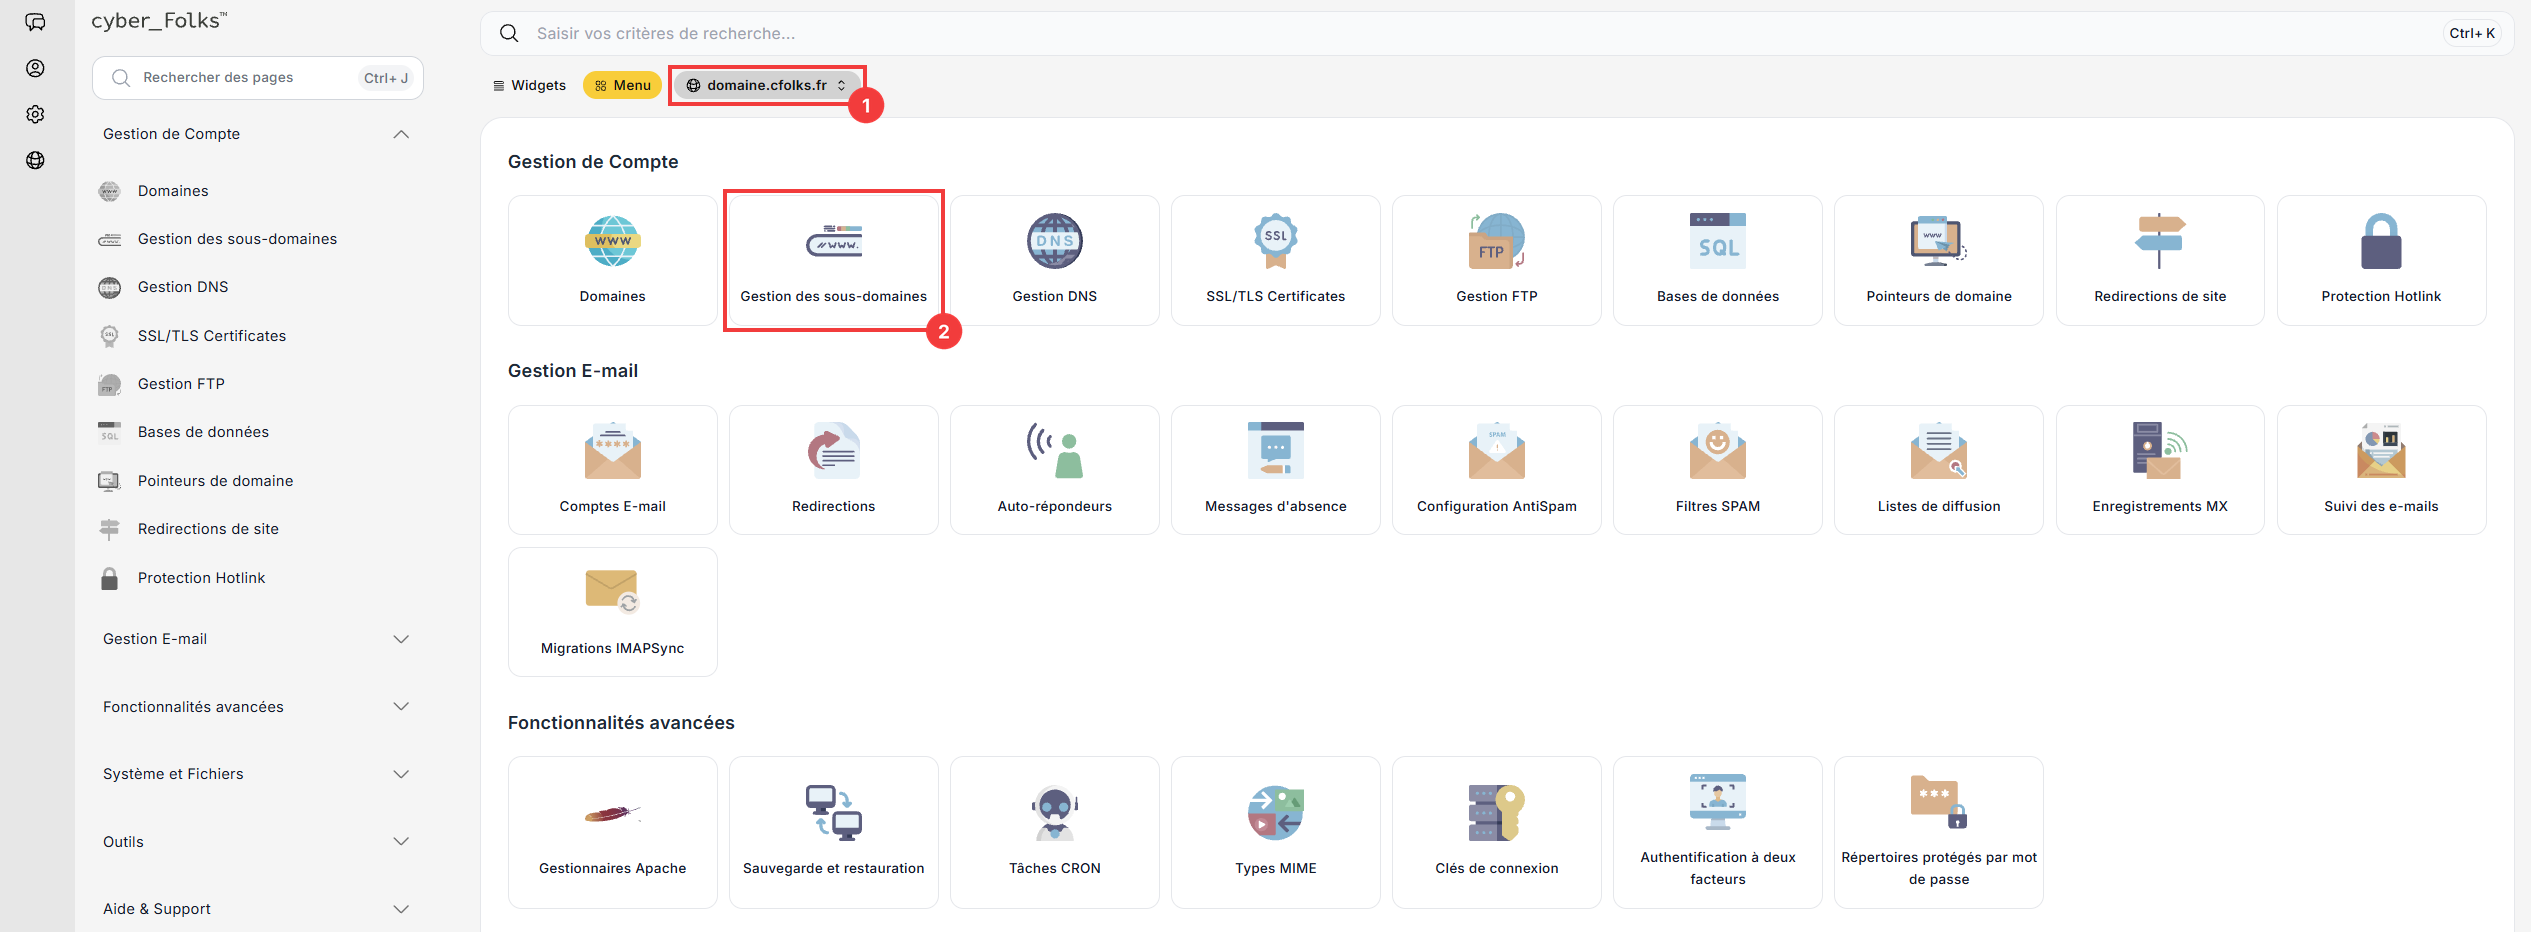Open Filtres SPAM tile
The height and width of the screenshot is (932, 2531).
coord(1717,470)
